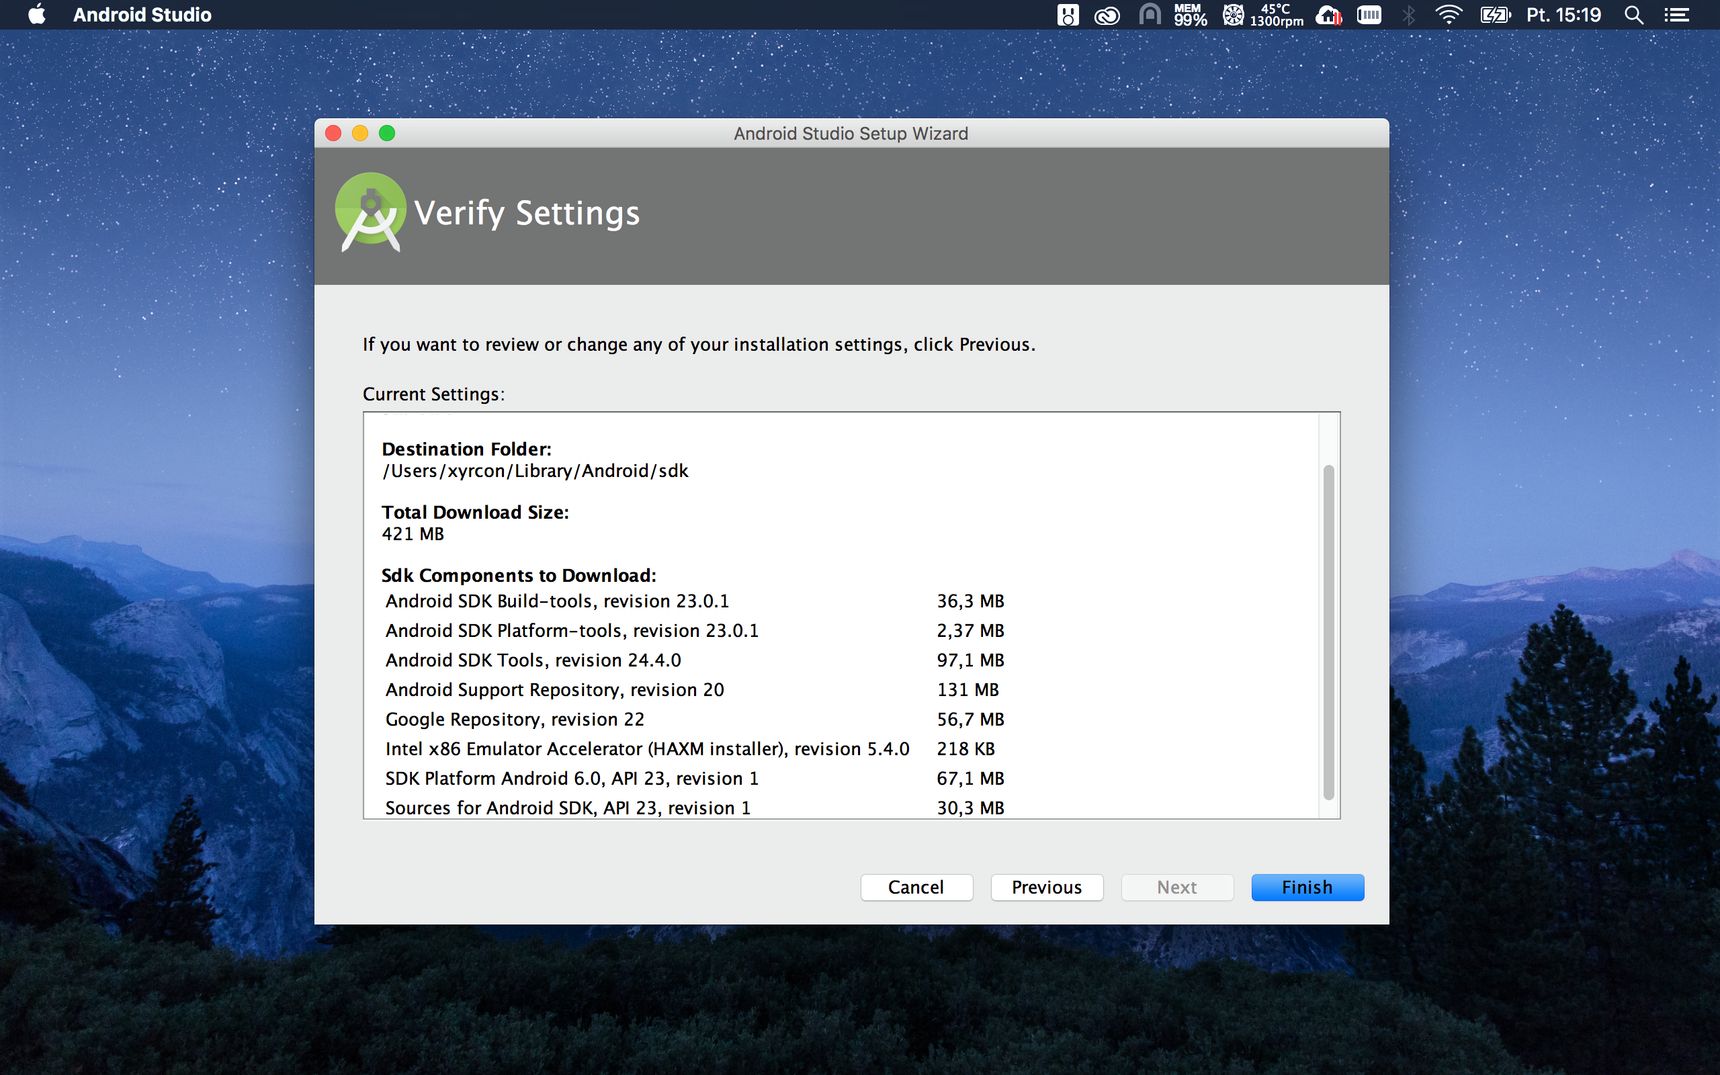This screenshot has width=1720, height=1075.
Task: Click the Bluetooth status icon
Action: 1409,14
